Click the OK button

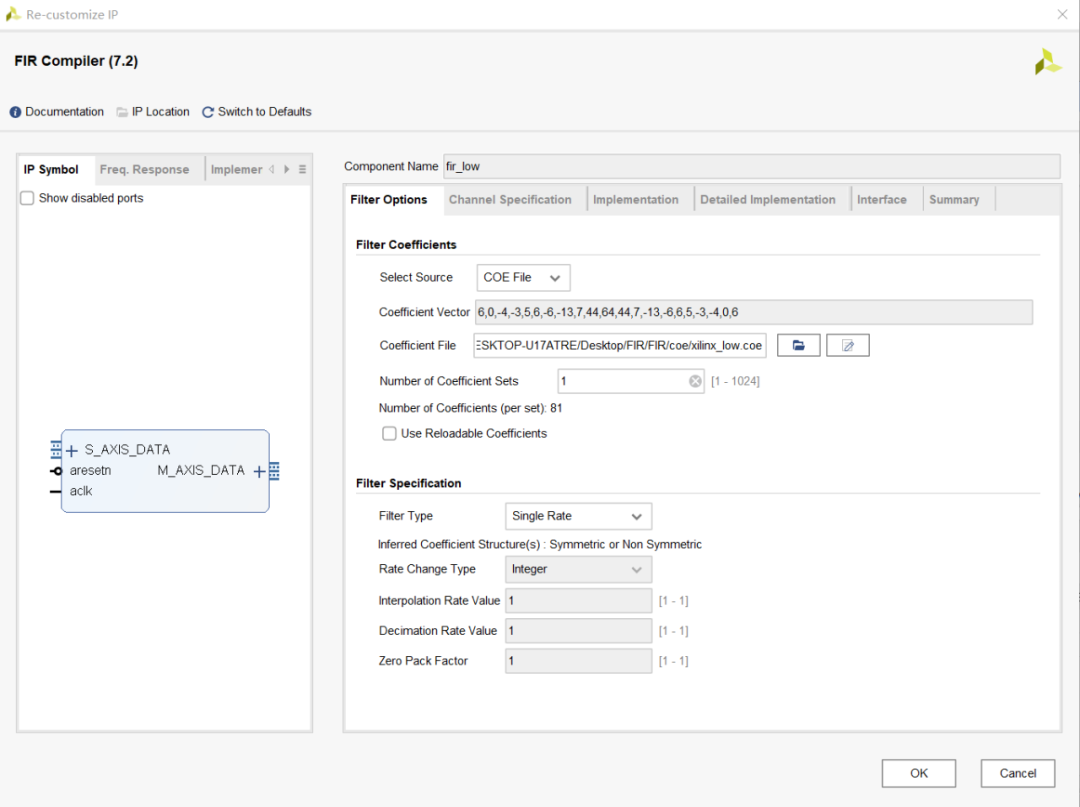pyautogui.click(x=918, y=773)
